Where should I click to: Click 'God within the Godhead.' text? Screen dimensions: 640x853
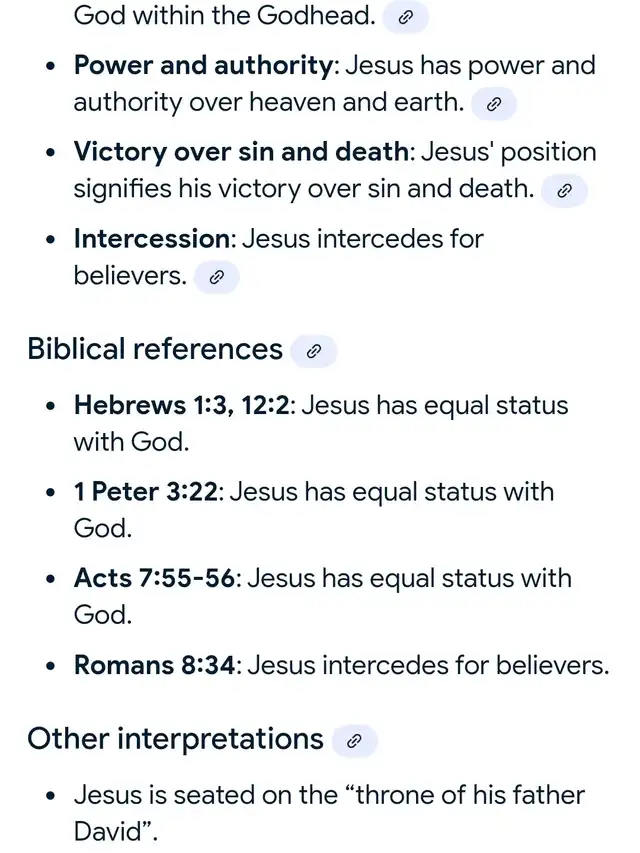pyautogui.click(x=225, y=16)
